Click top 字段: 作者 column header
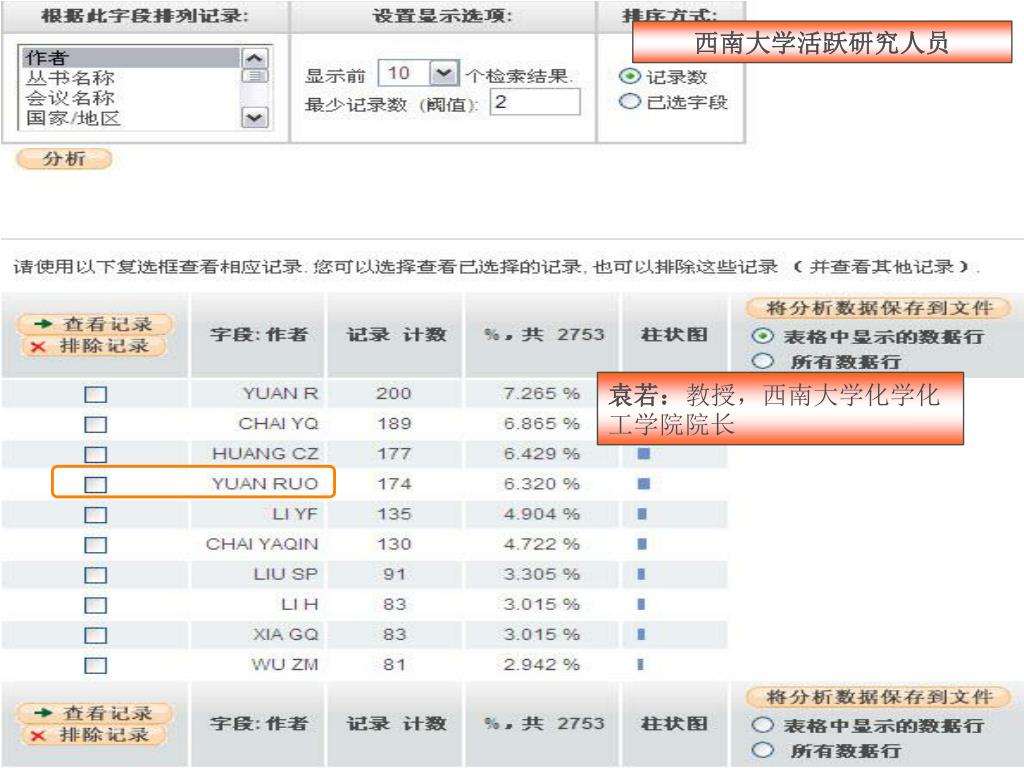Image resolution: width=1024 pixels, height=768 pixels. pyautogui.click(x=258, y=334)
